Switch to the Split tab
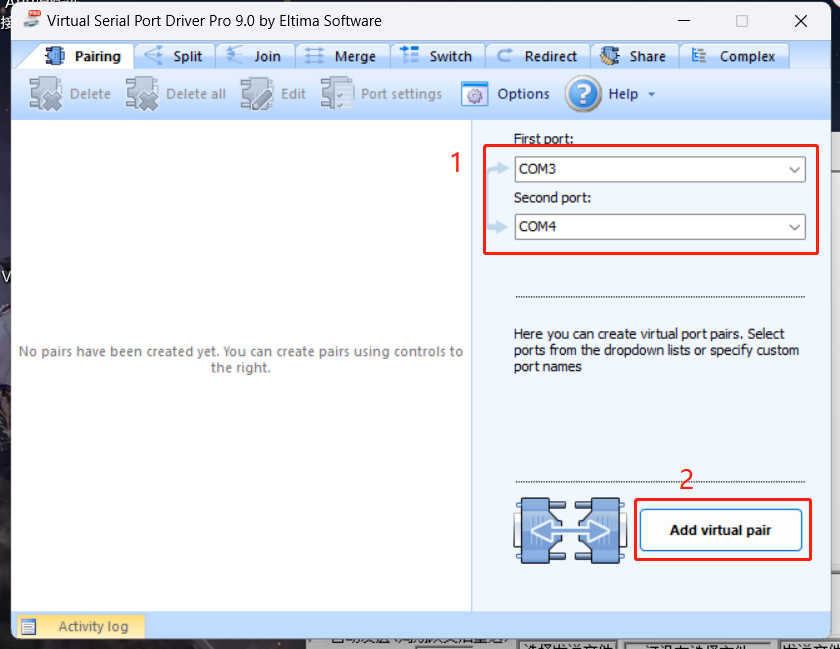This screenshot has height=649, width=840. (175, 56)
